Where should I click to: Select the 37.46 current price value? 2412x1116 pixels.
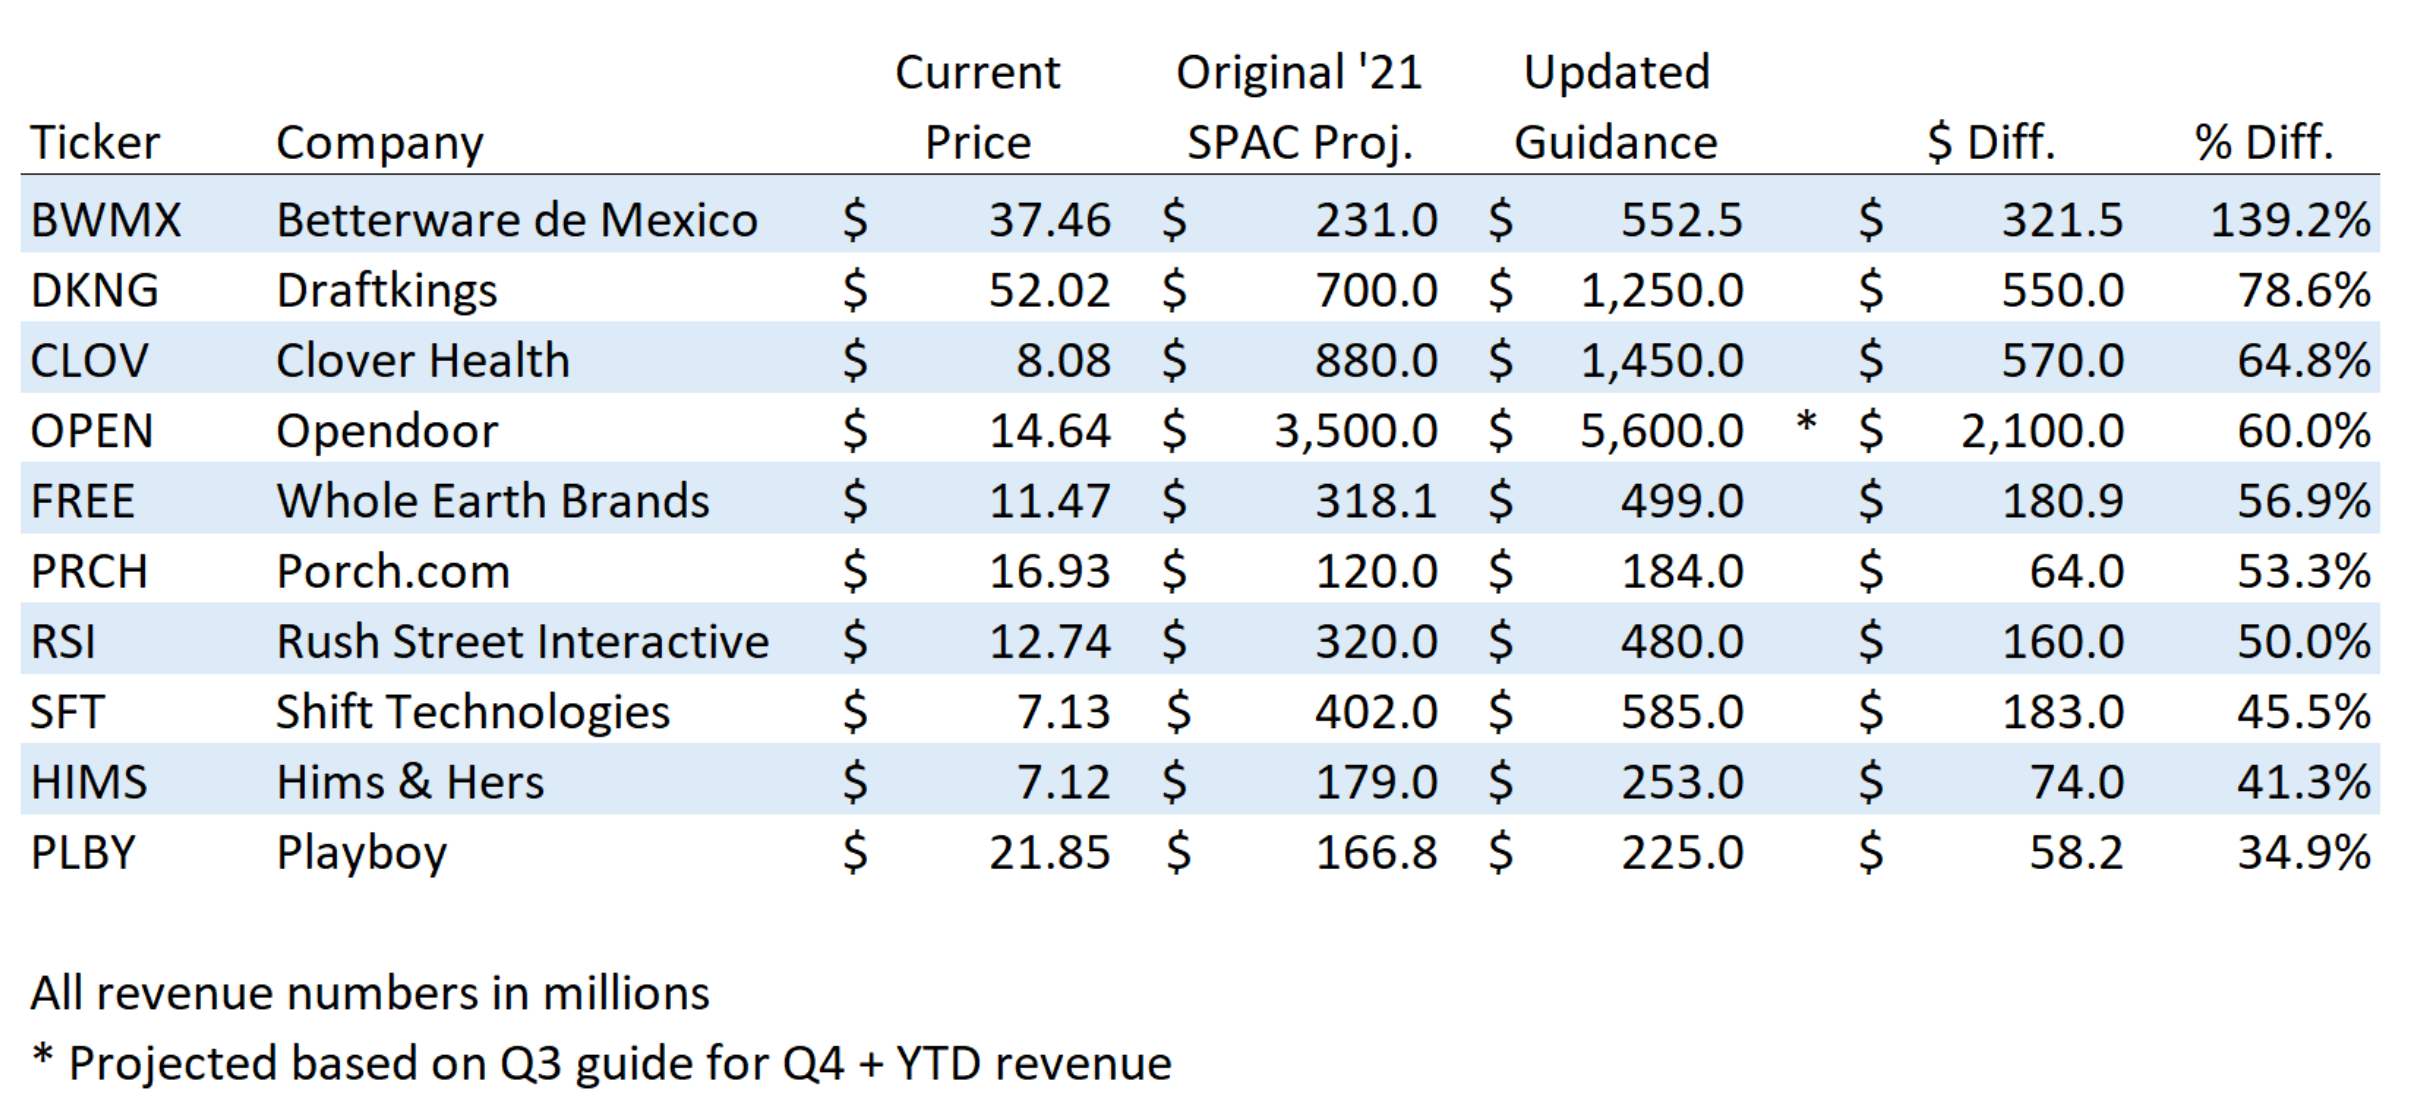1050,220
